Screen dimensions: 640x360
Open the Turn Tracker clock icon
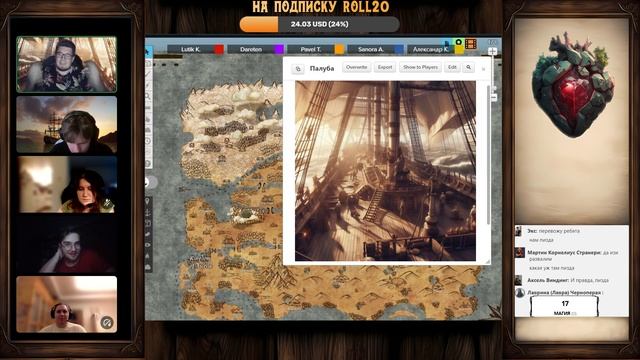(x=148, y=141)
